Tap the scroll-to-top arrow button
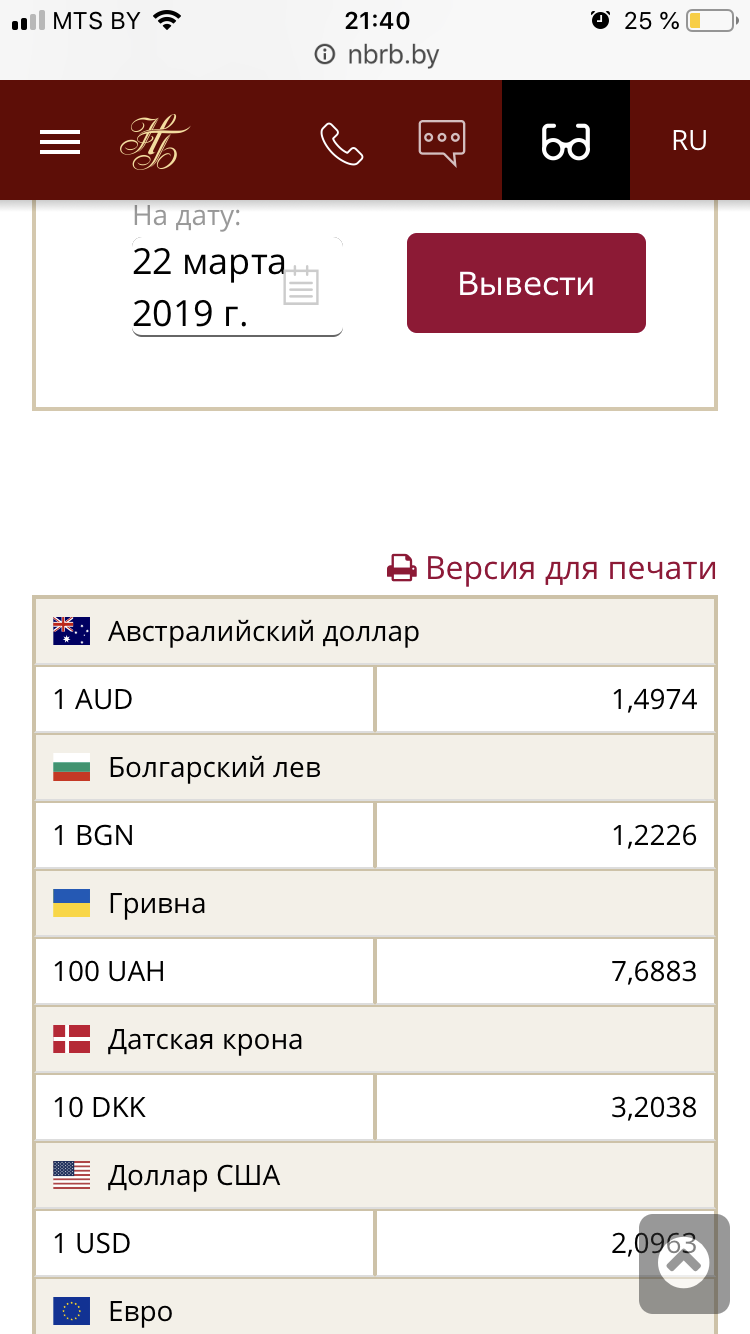Viewport: 750px width, 1334px height. tap(684, 1262)
